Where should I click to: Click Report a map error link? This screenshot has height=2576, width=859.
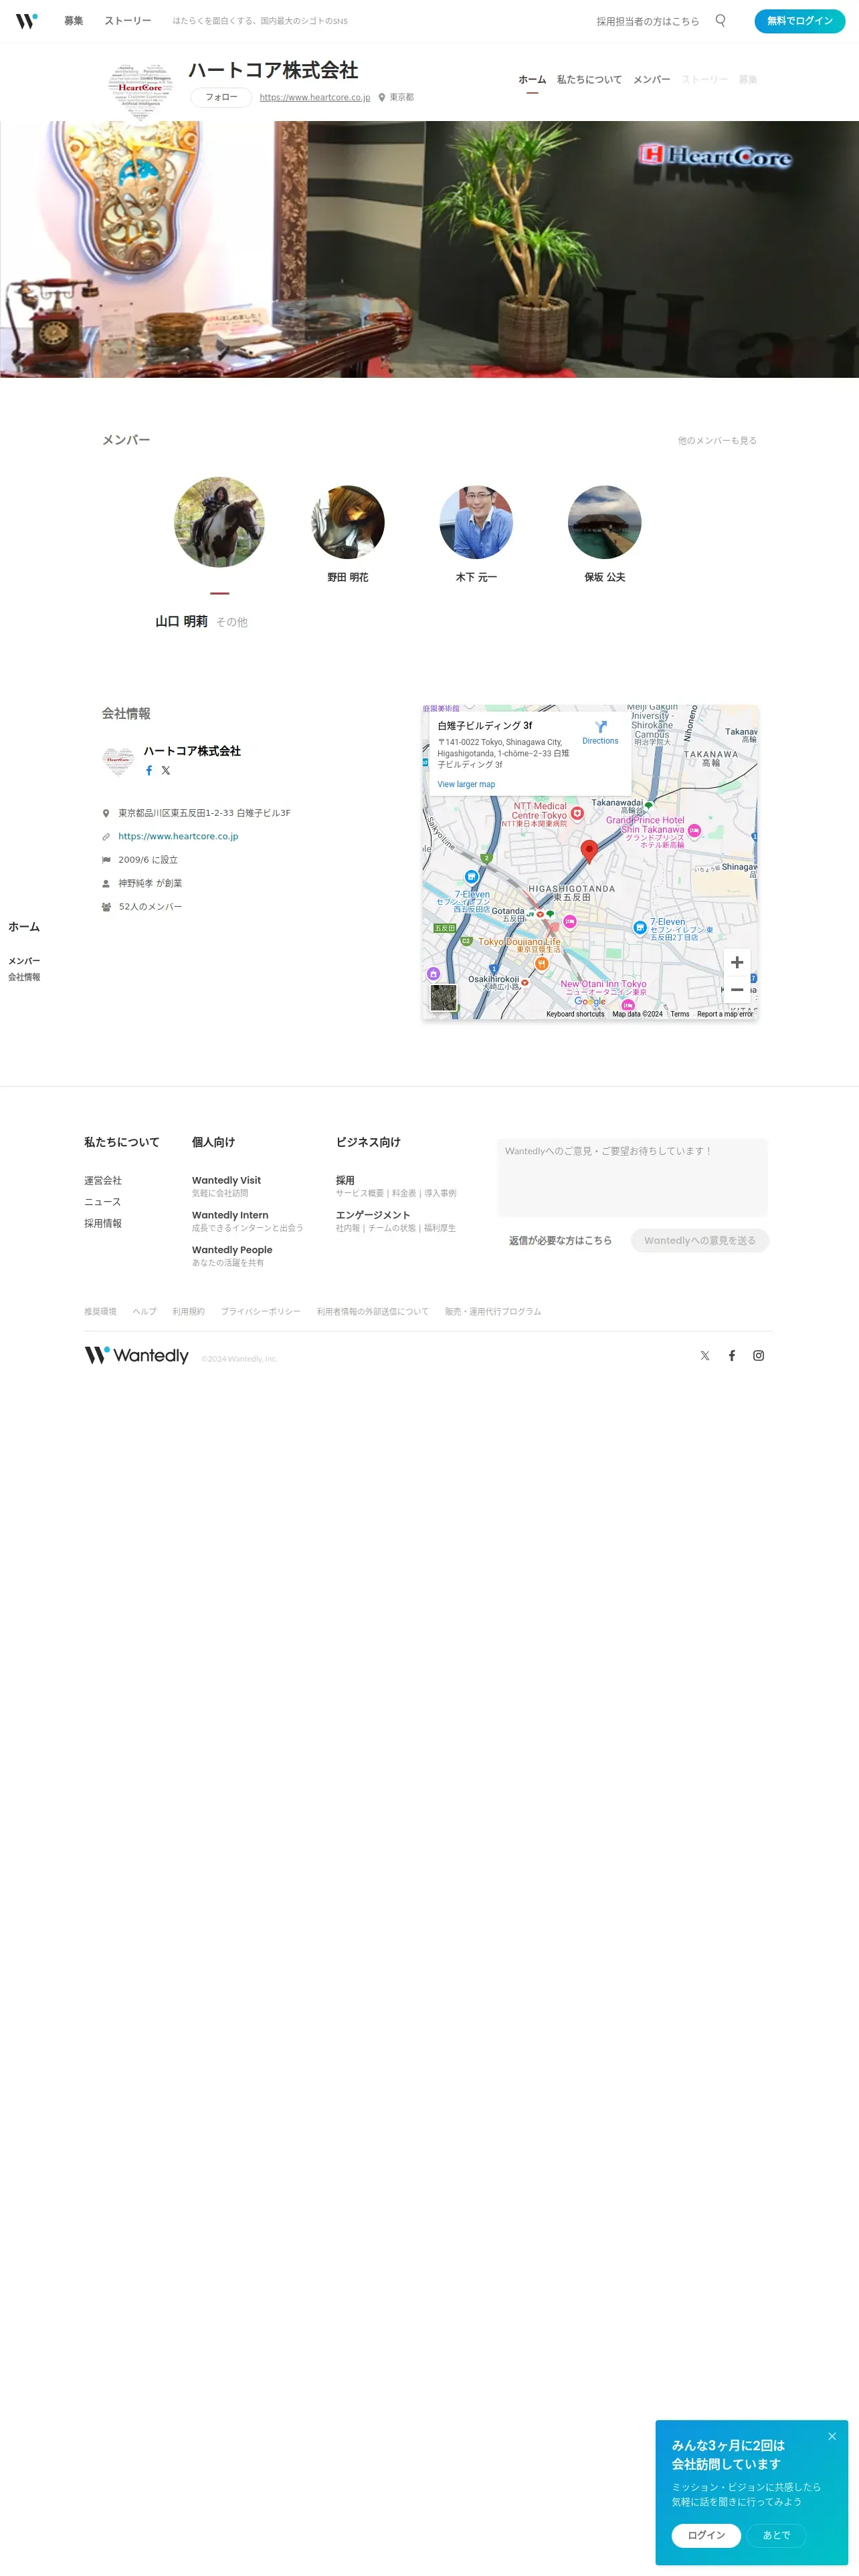725,1015
